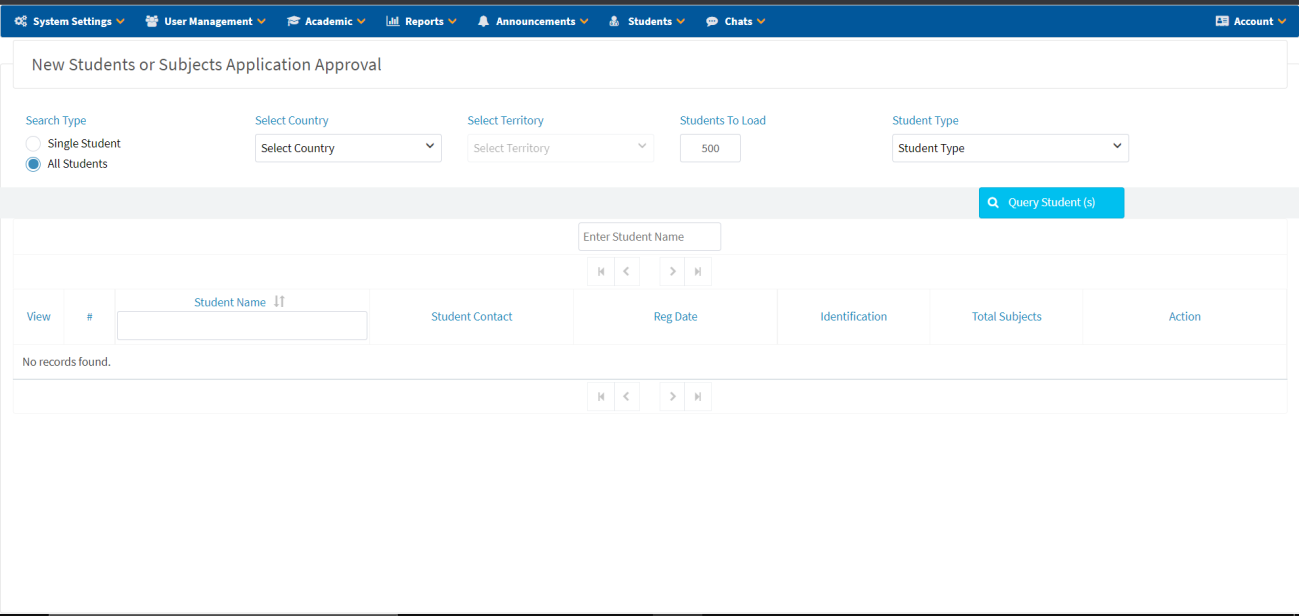Go to previous page in top paginator

[x=626, y=271]
